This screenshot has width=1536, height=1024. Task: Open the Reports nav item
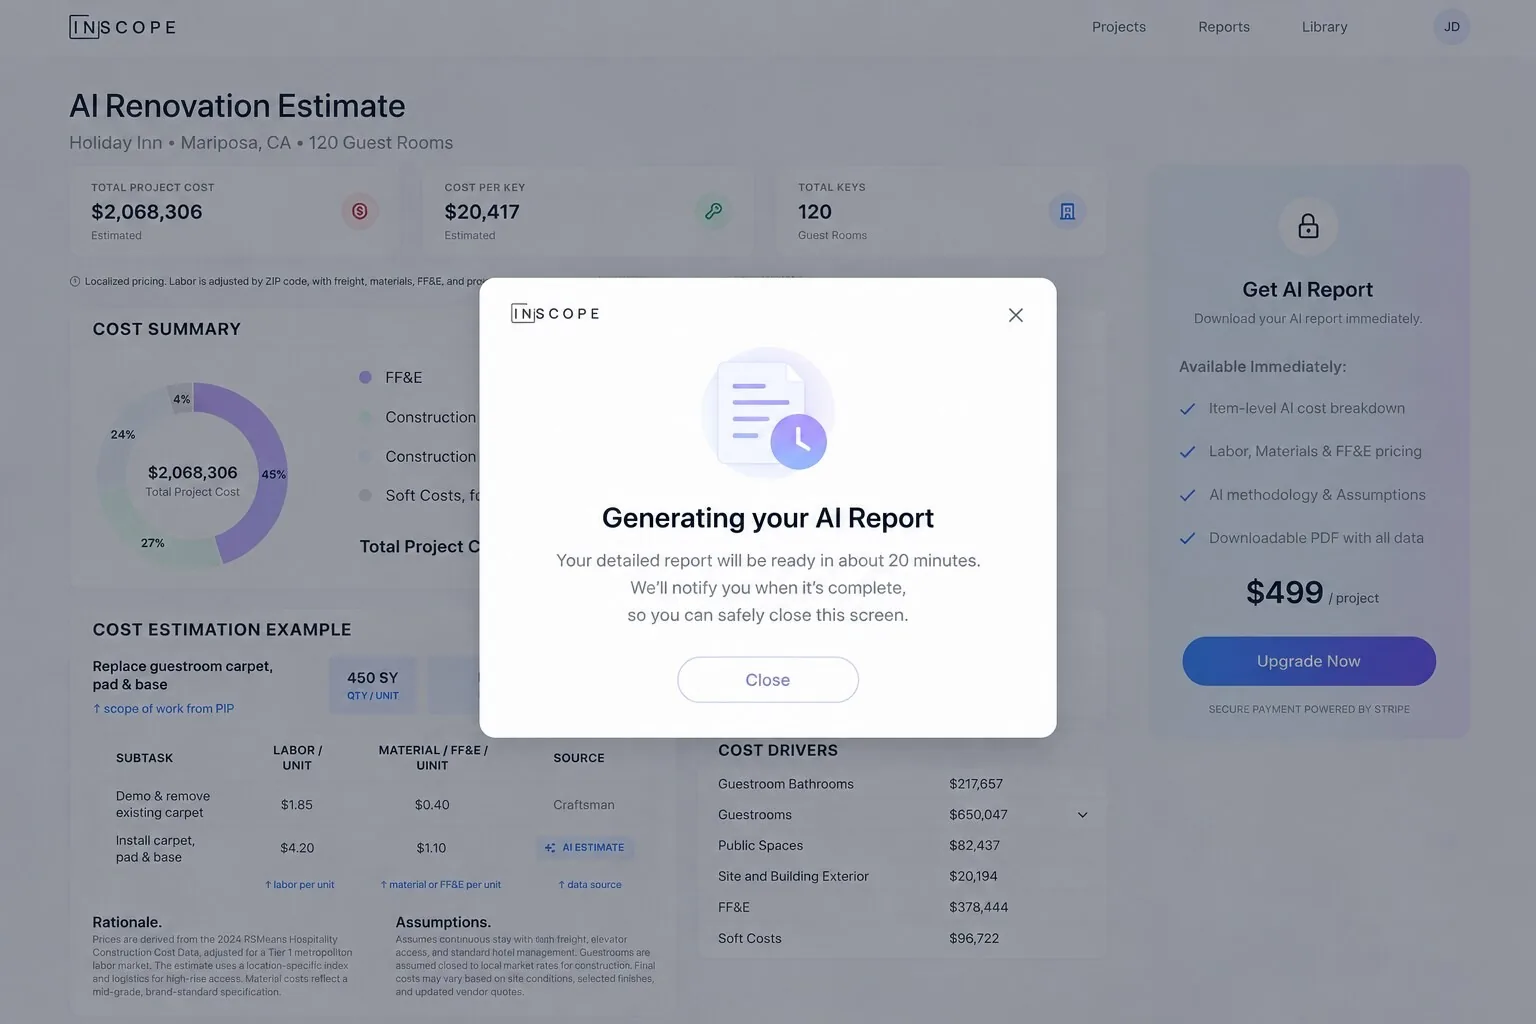1224,27
